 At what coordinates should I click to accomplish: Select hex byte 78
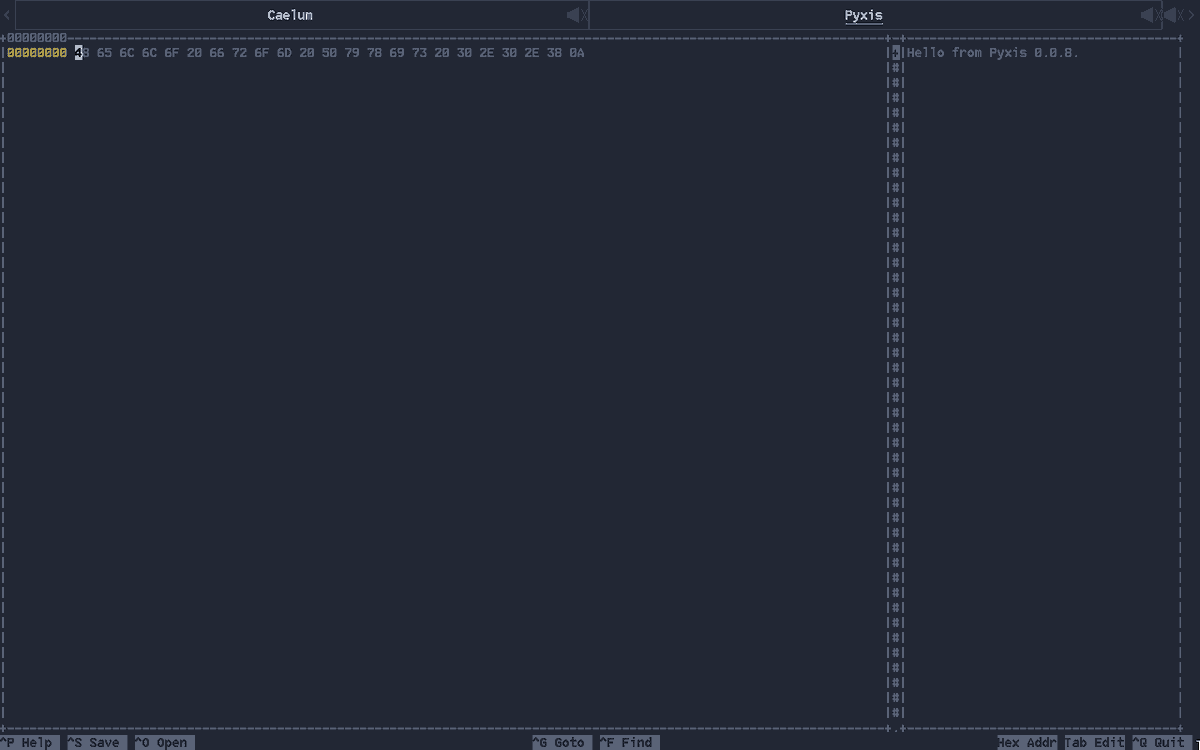pos(374,53)
